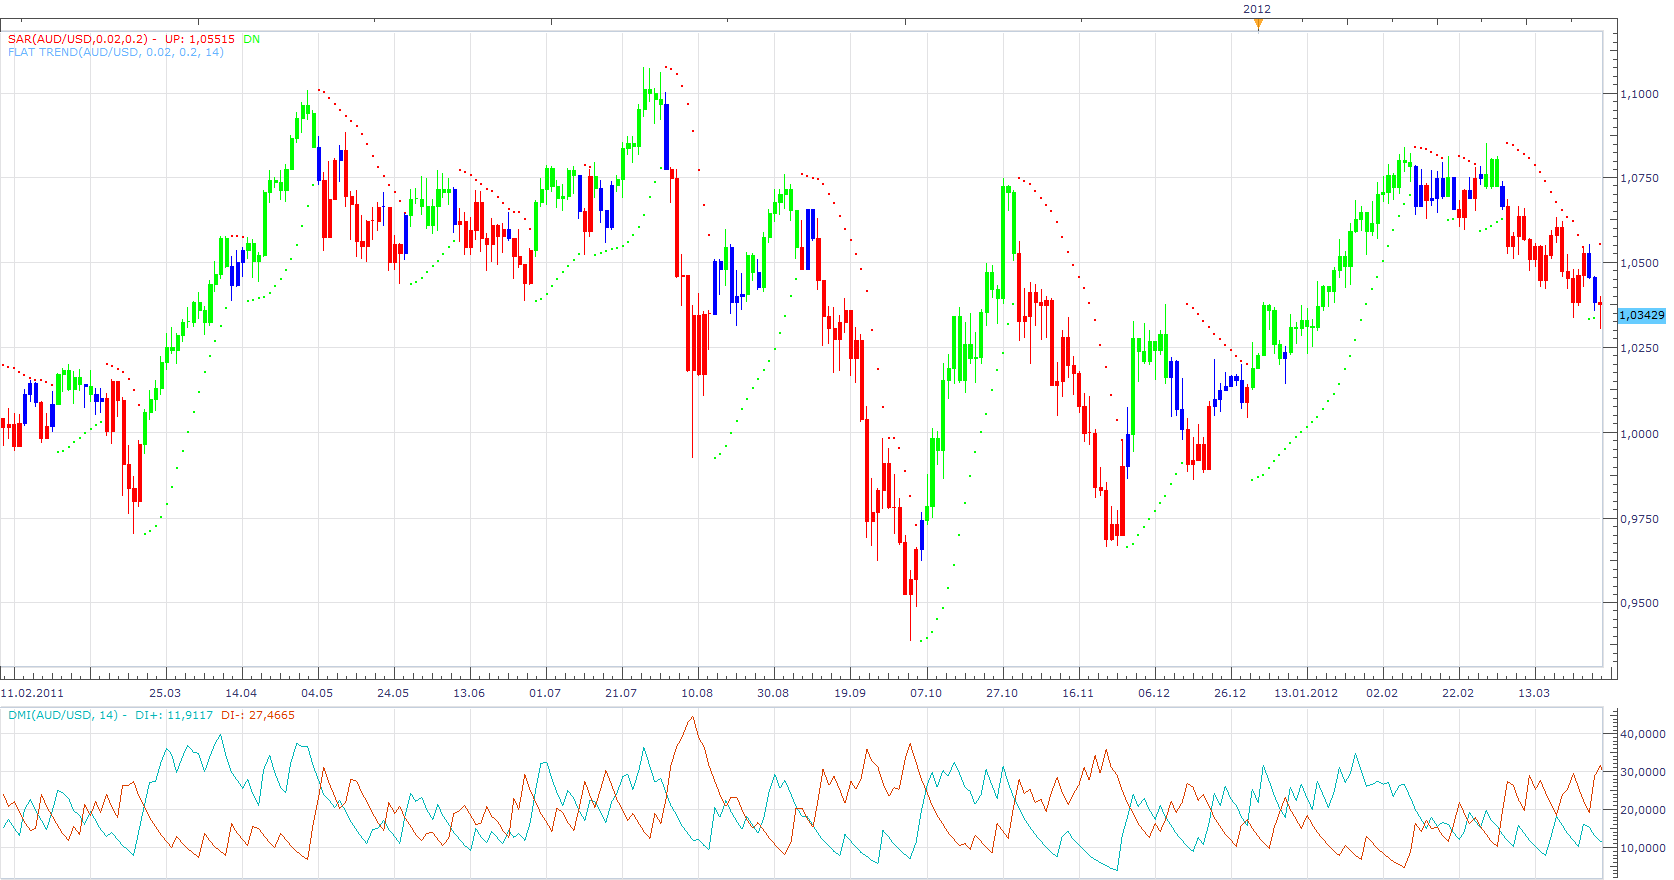Screen dimensions: 1674x880
Task: Select the 2012 year label above chart
Action: tap(1257, 9)
